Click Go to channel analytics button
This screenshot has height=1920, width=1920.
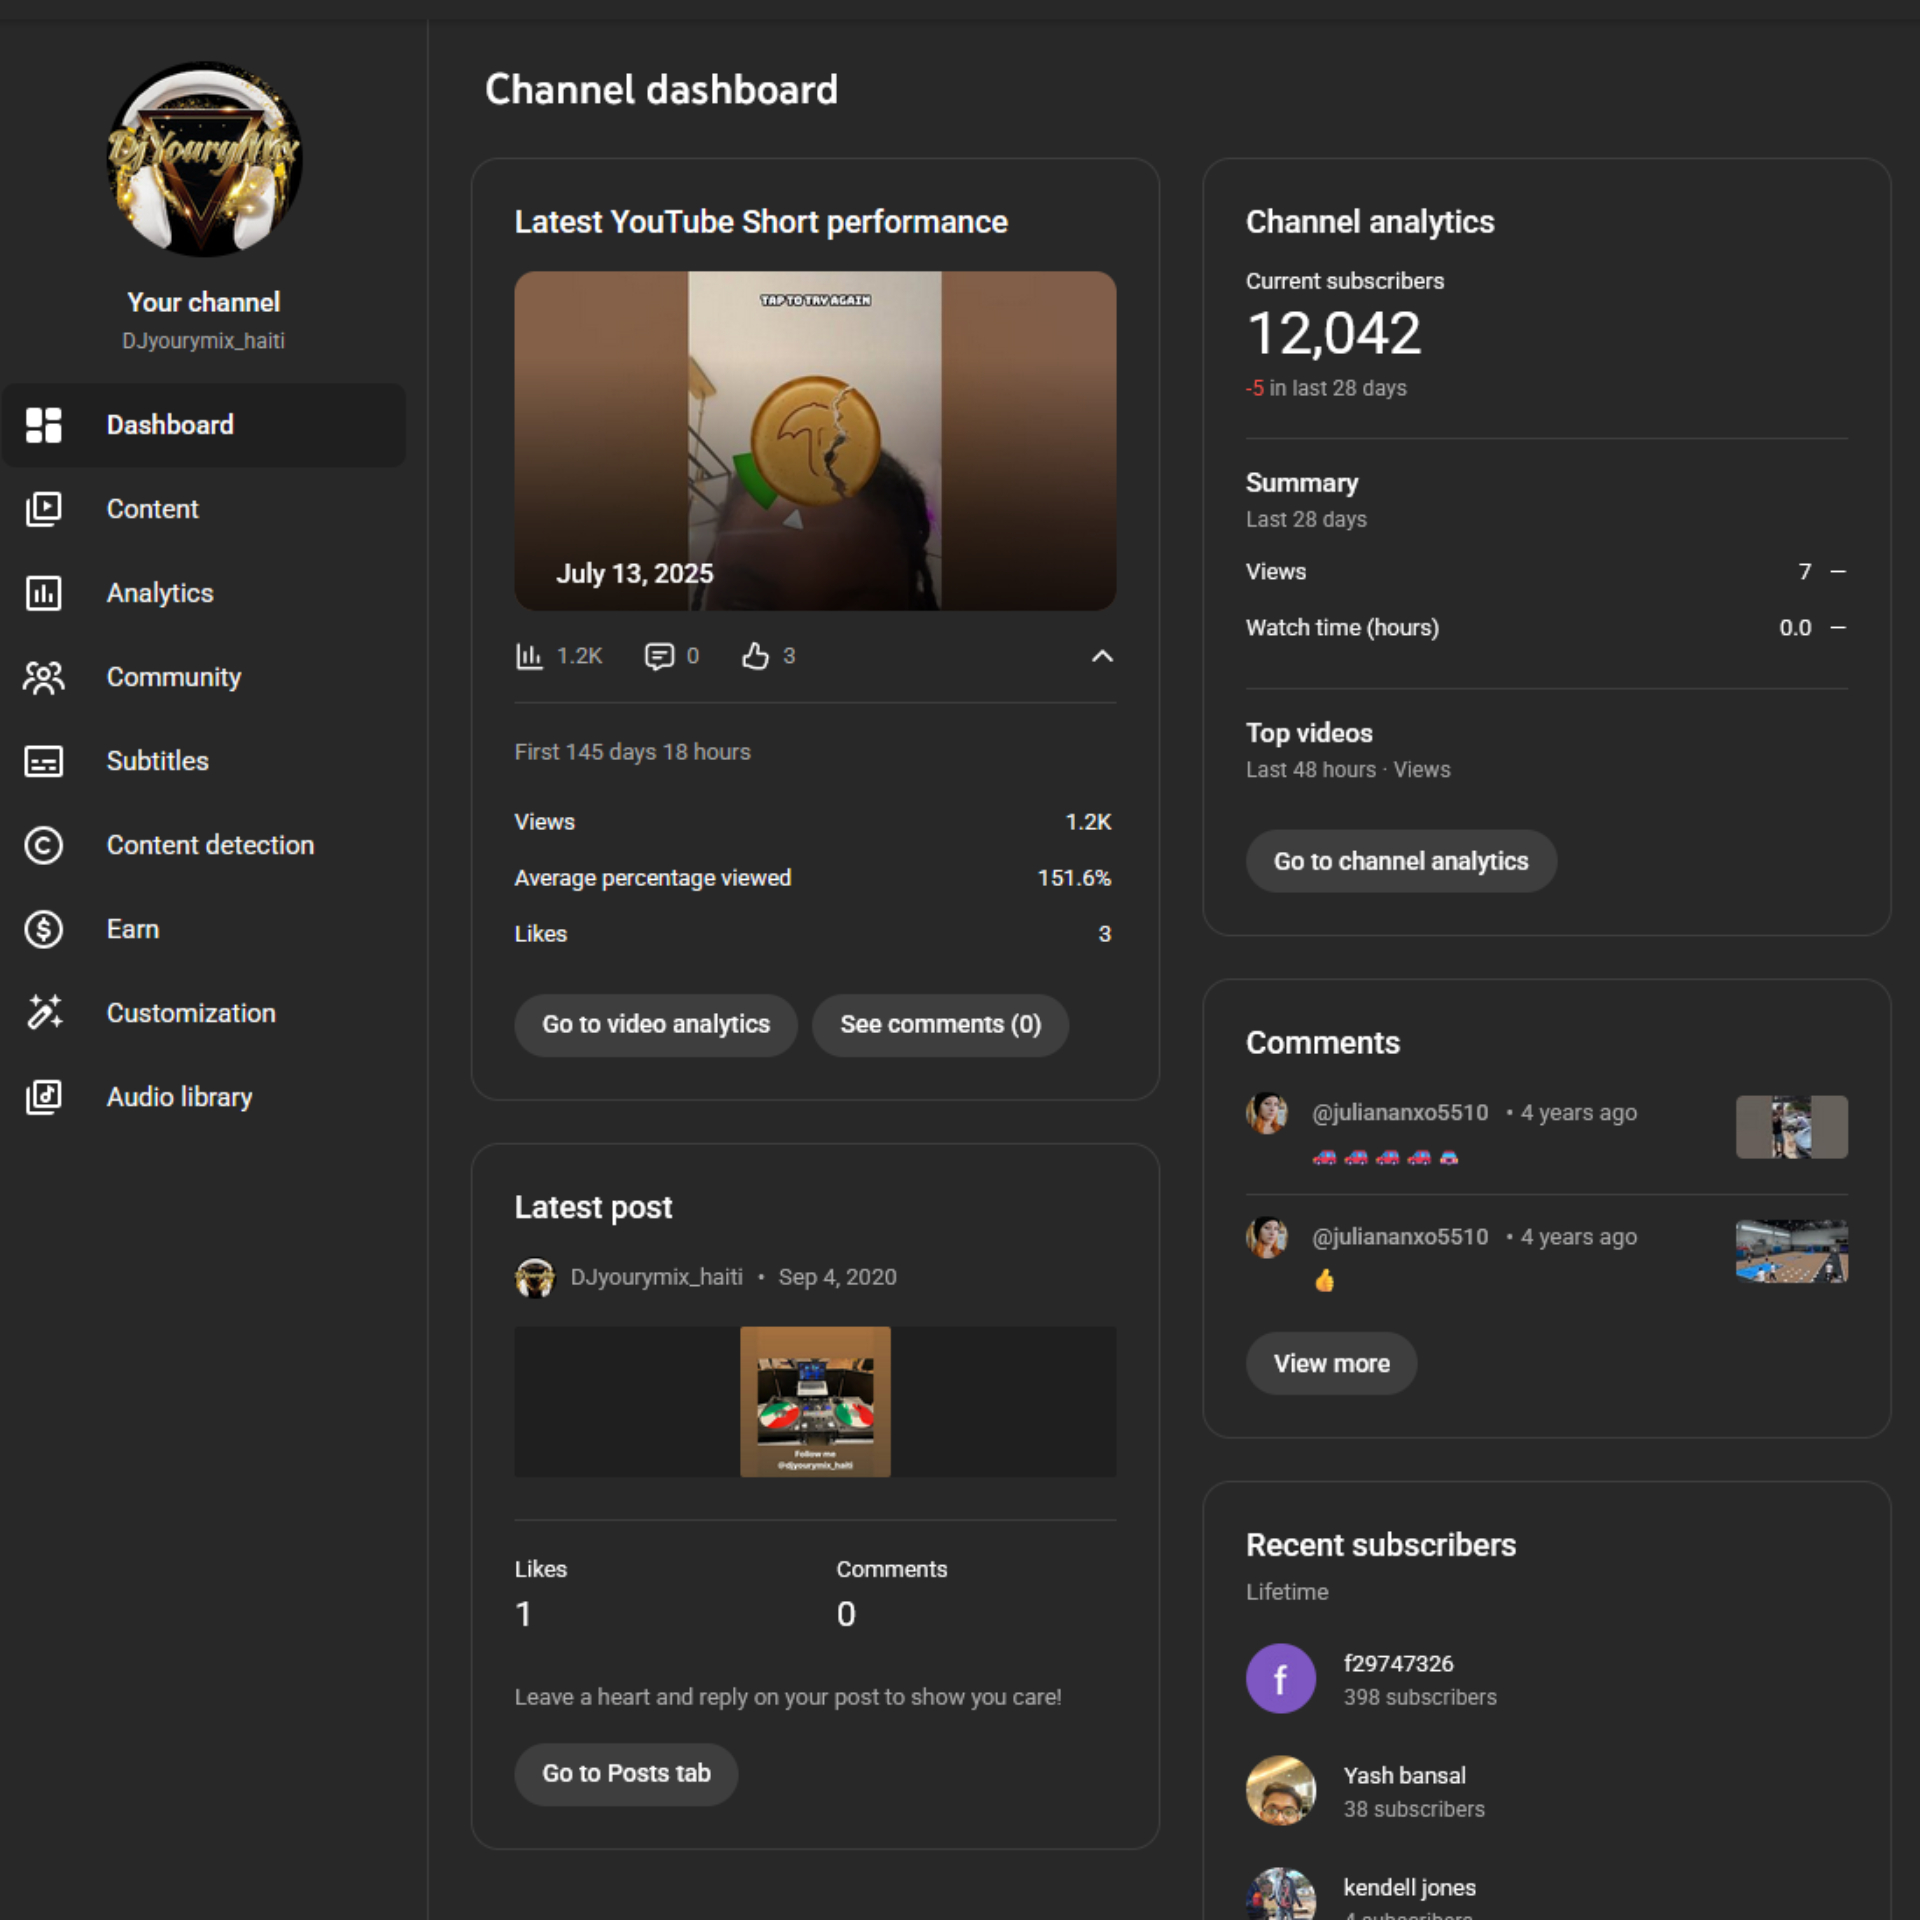1400,861
